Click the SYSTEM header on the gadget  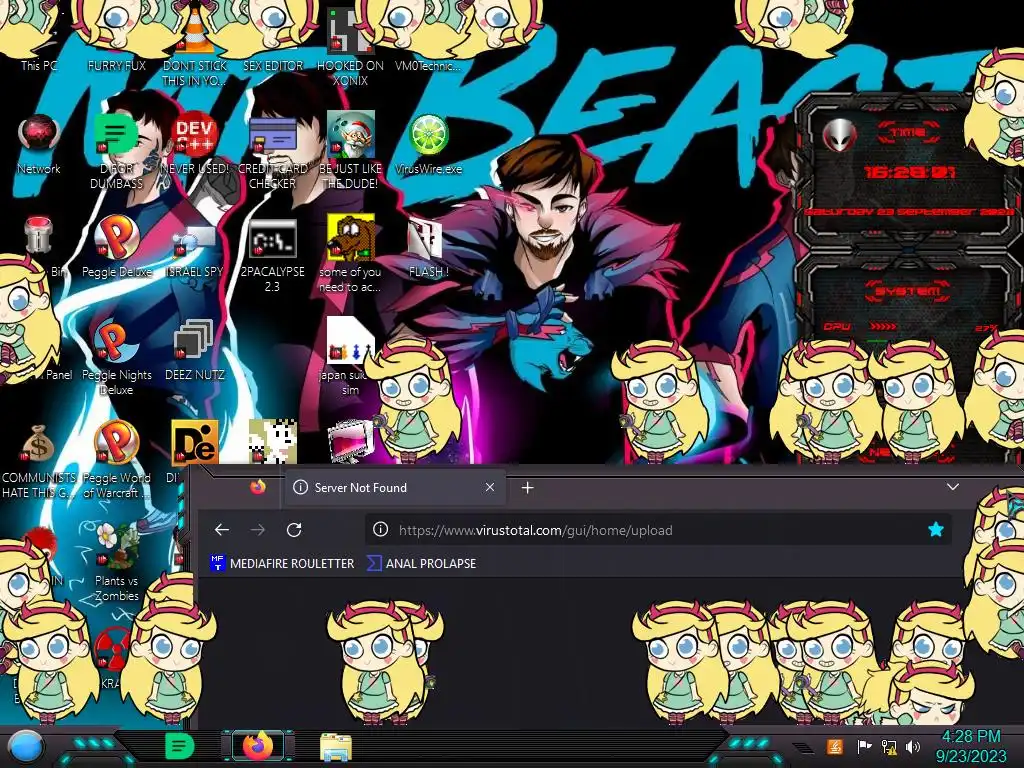point(908,292)
